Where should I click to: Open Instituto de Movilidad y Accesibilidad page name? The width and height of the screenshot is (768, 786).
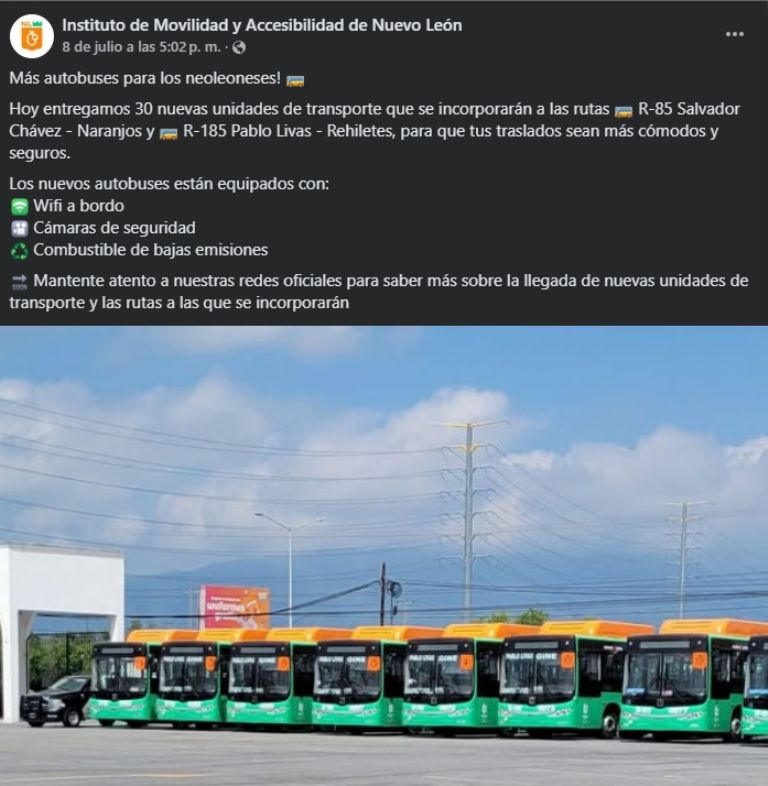point(262,25)
